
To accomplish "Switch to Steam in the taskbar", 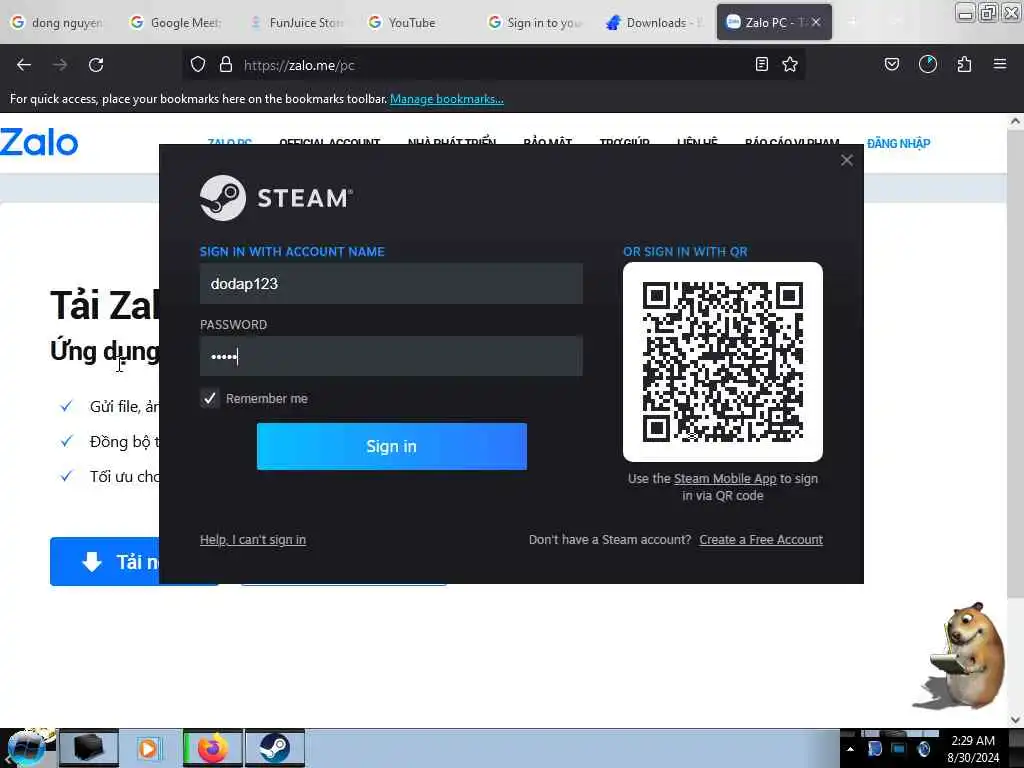I will pos(275,748).
